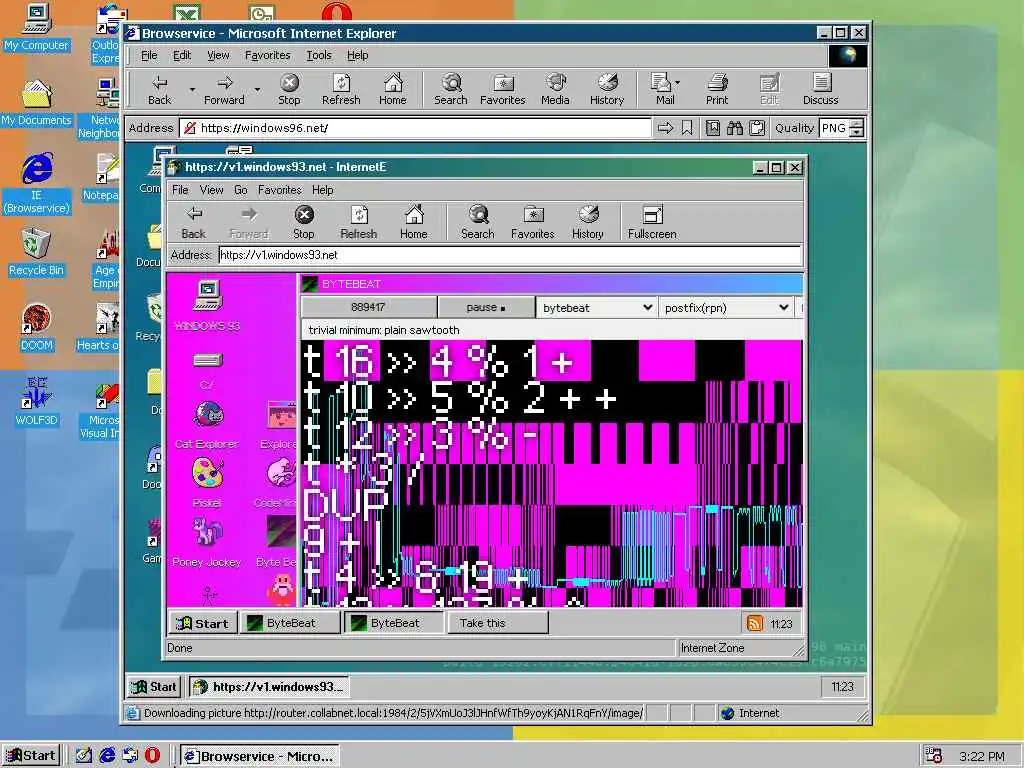The height and width of the screenshot is (768, 1024).
Task: Click the binoculars find icon
Action: (735, 128)
